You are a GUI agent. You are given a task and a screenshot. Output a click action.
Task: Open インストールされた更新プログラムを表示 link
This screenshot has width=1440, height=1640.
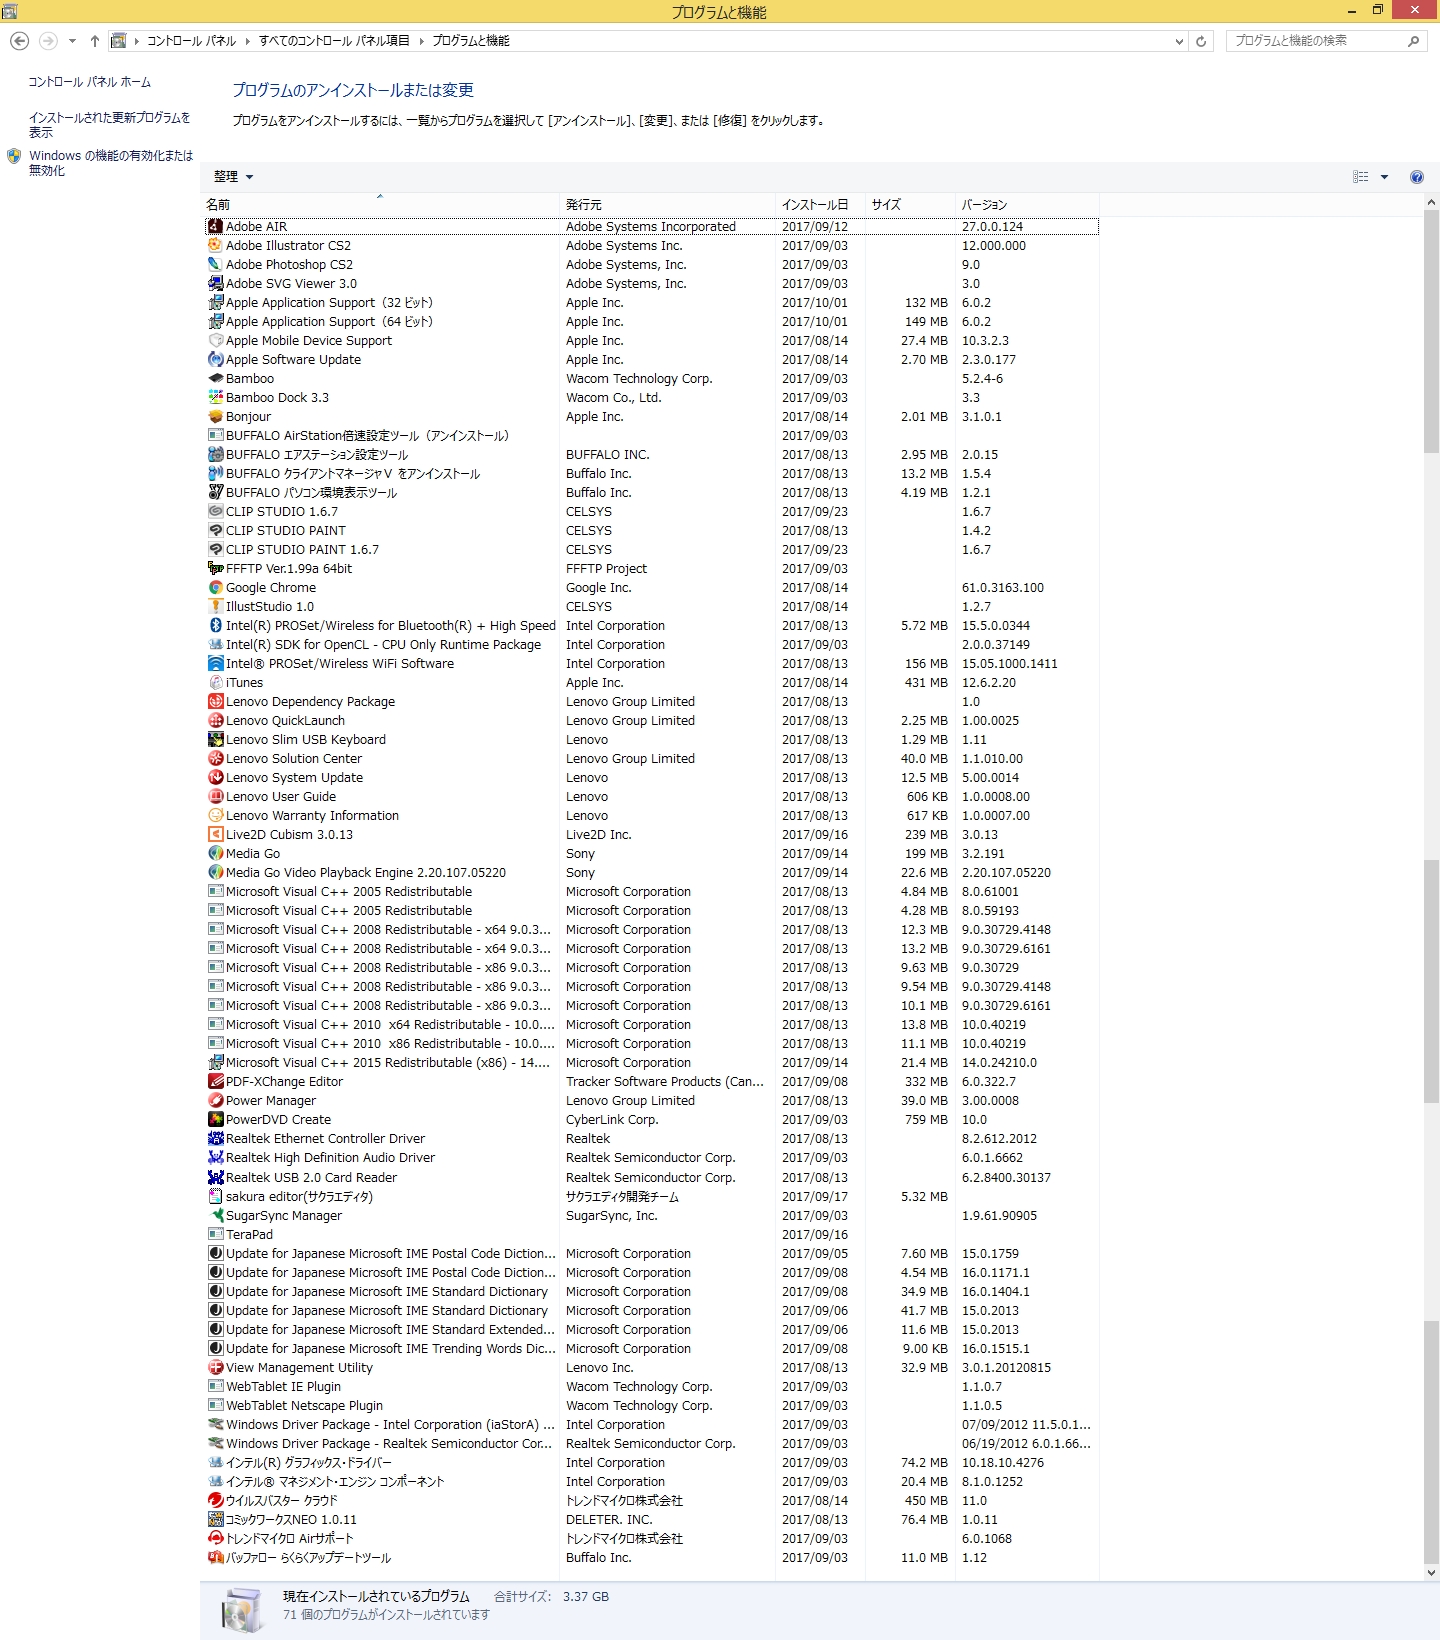(110, 125)
